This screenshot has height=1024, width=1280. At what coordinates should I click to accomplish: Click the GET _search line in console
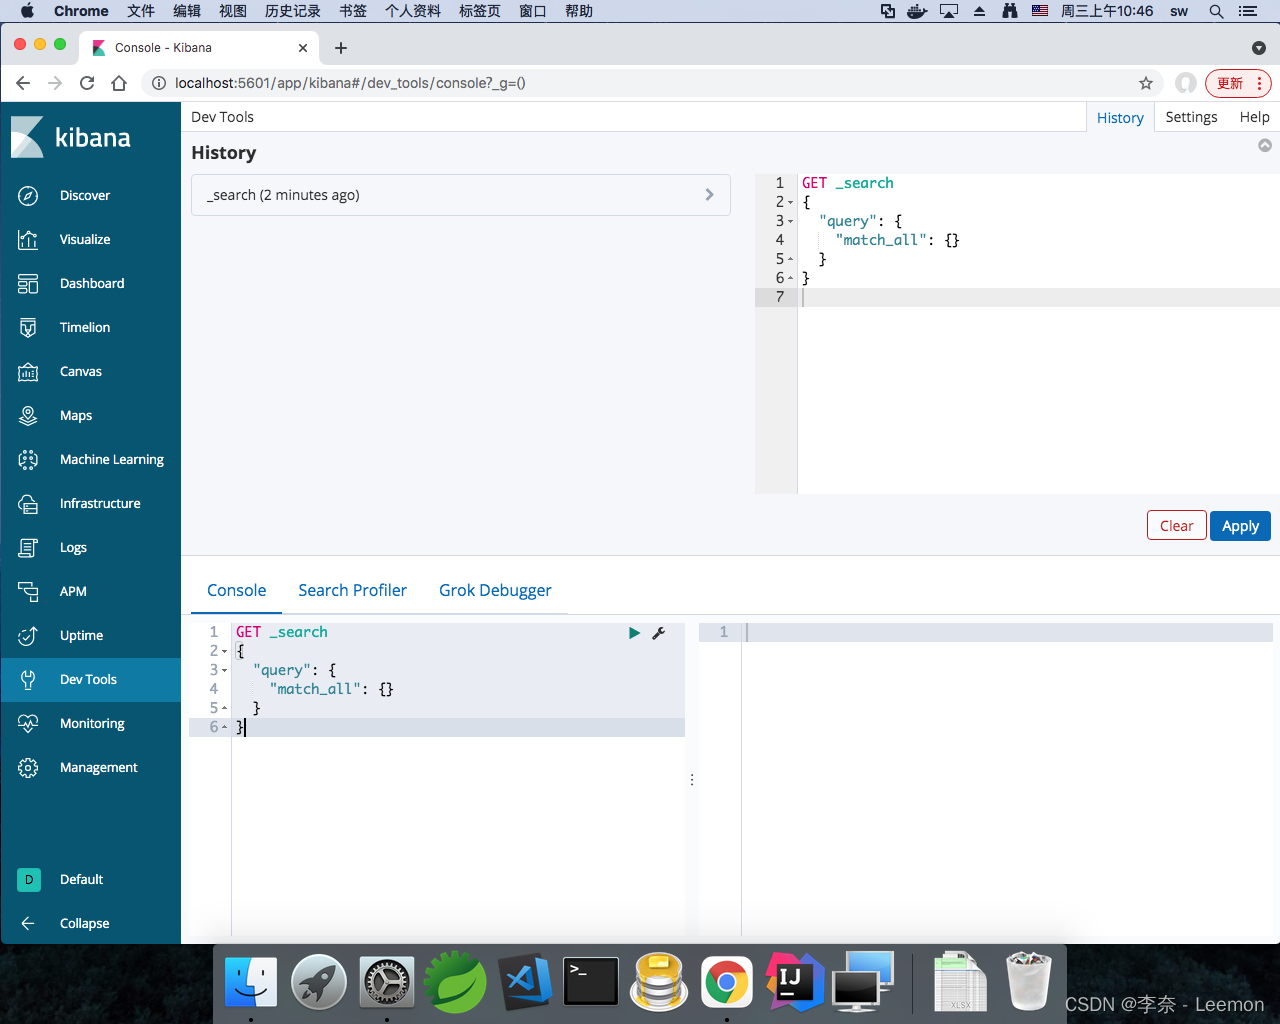coord(282,632)
